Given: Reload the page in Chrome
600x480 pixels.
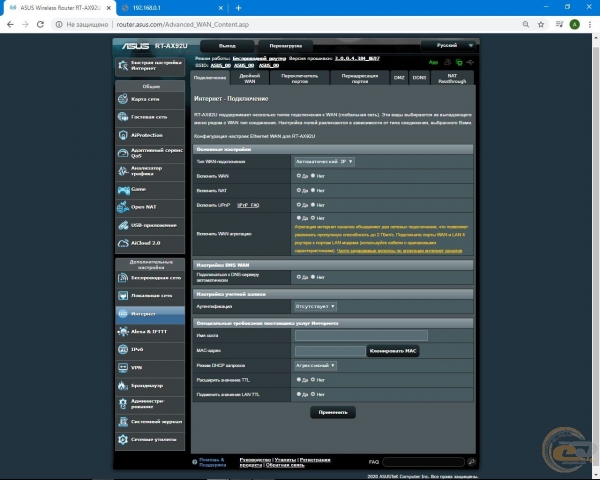Looking at the screenshot, I should click(x=40, y=24).
